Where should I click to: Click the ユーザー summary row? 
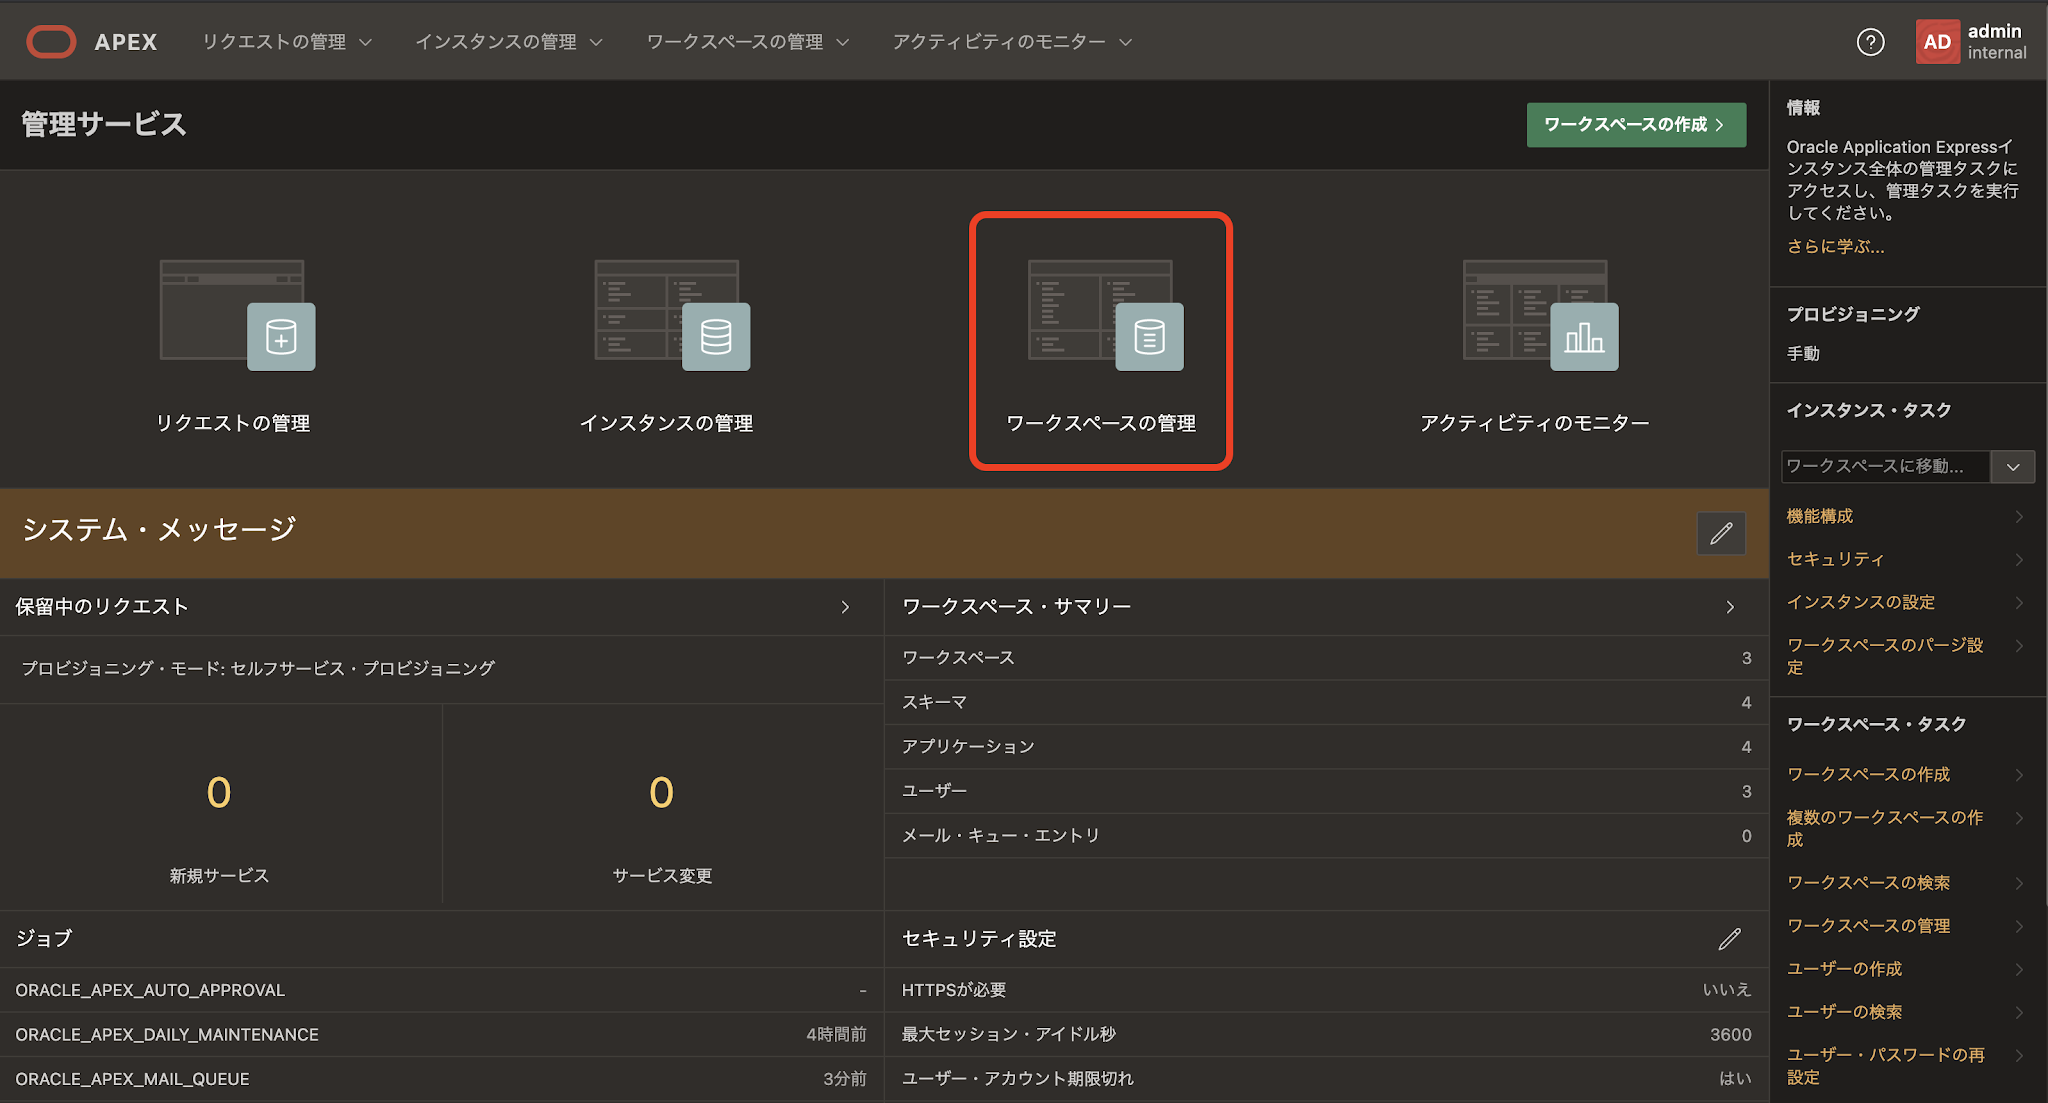pyautogui.click(x=1326, y=791)
